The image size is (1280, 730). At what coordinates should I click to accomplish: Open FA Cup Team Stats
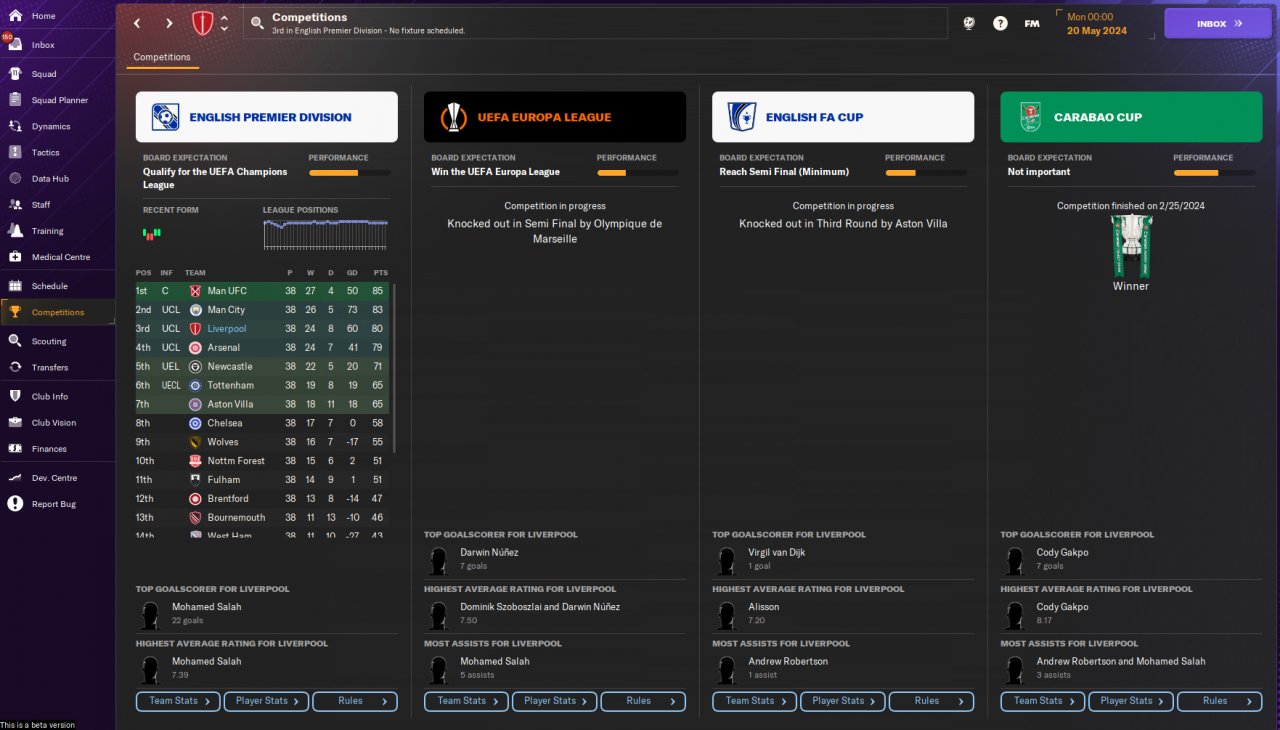point(754,701)
